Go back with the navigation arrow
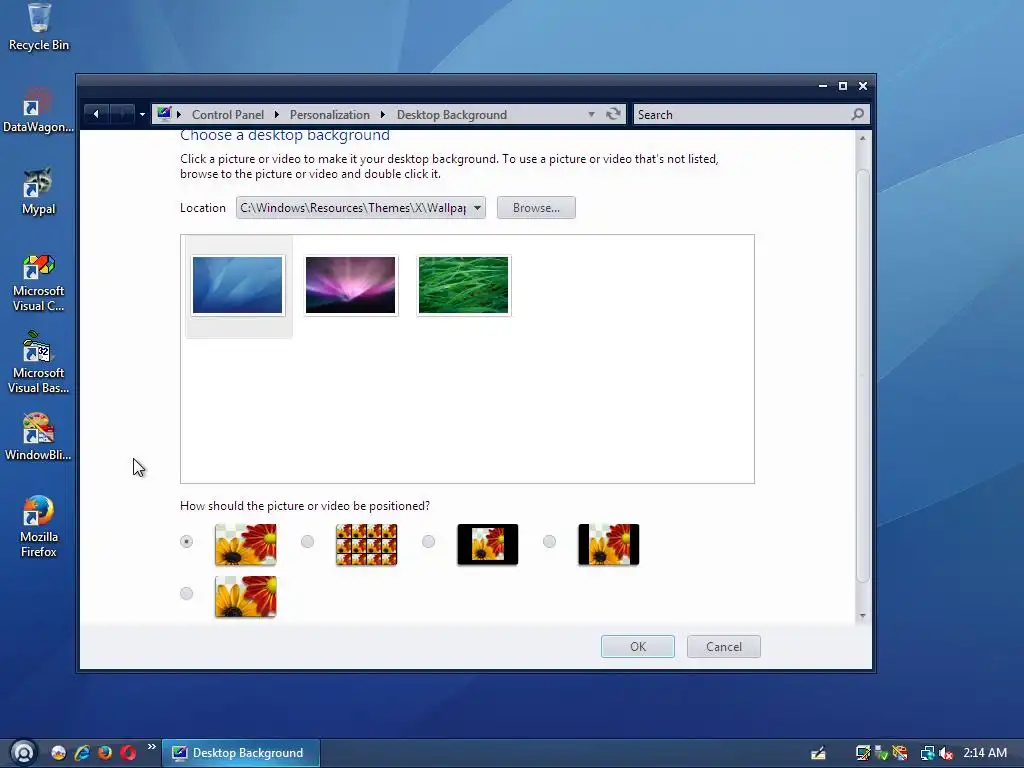The height and width of the screenshot is (768, 1024). click(x=96, y=114)
